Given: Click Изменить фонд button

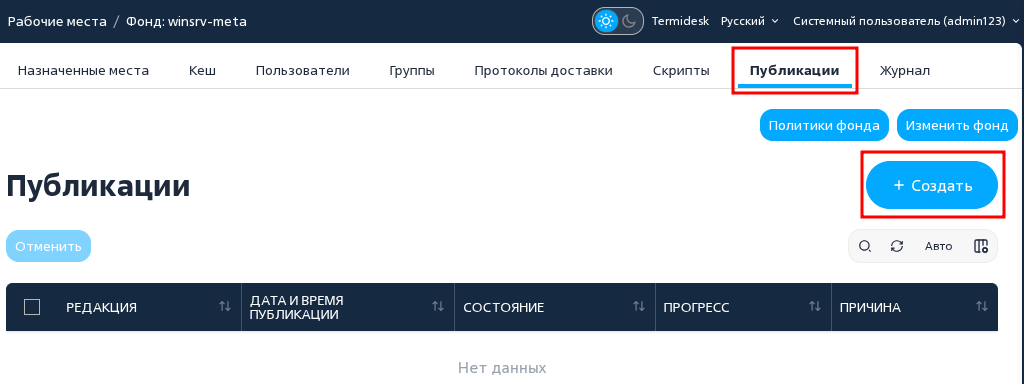Looking at the screenshot, I should (957, 125).
